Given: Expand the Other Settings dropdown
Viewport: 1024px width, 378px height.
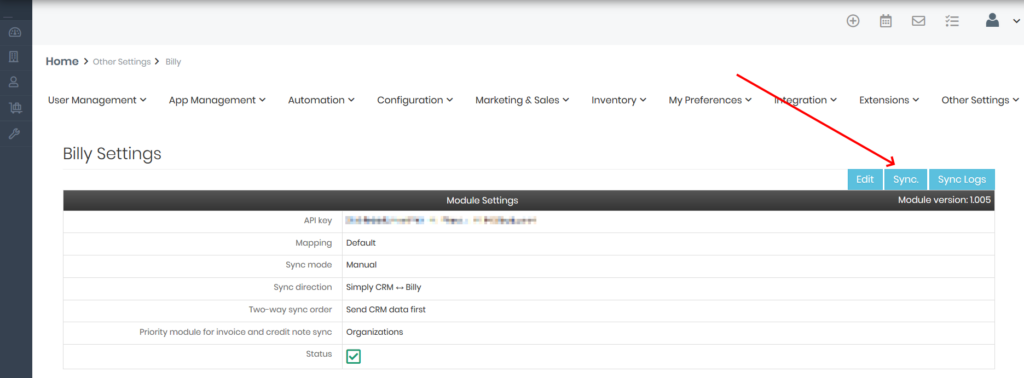Looking at the screenshot, I should point(980,100).
